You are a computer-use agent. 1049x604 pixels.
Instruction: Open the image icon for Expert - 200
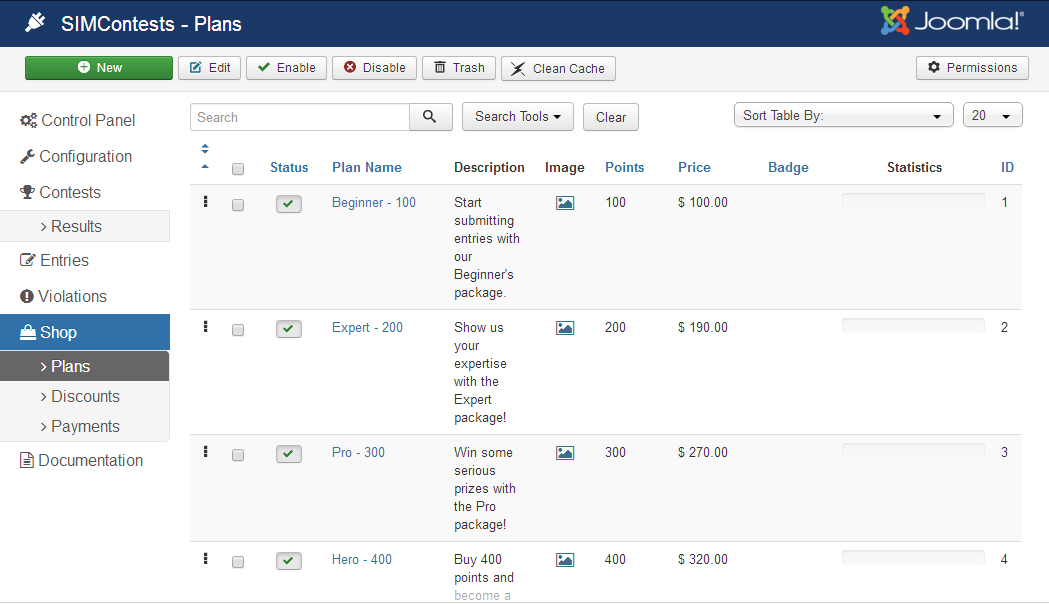(565, 328)
